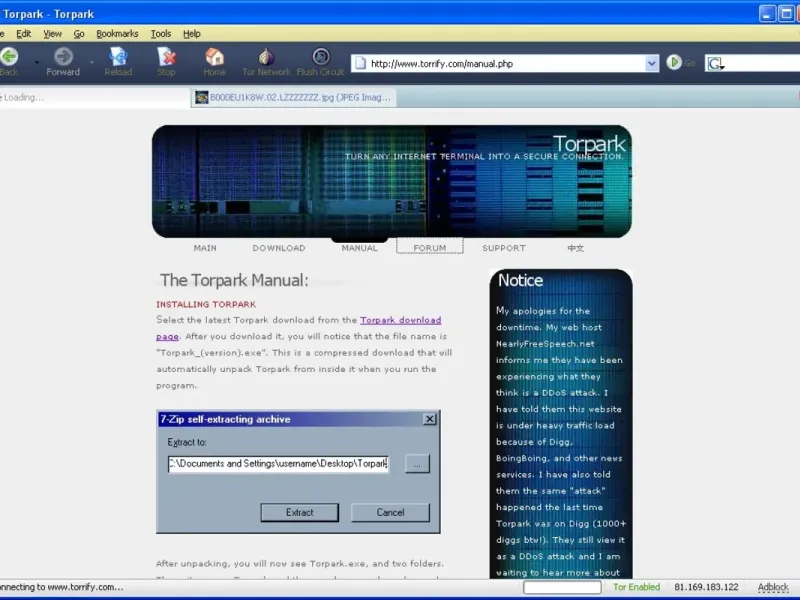800x600 pixels.
Task: Click the Back navigation arrow icon
Action: point(9,56)
